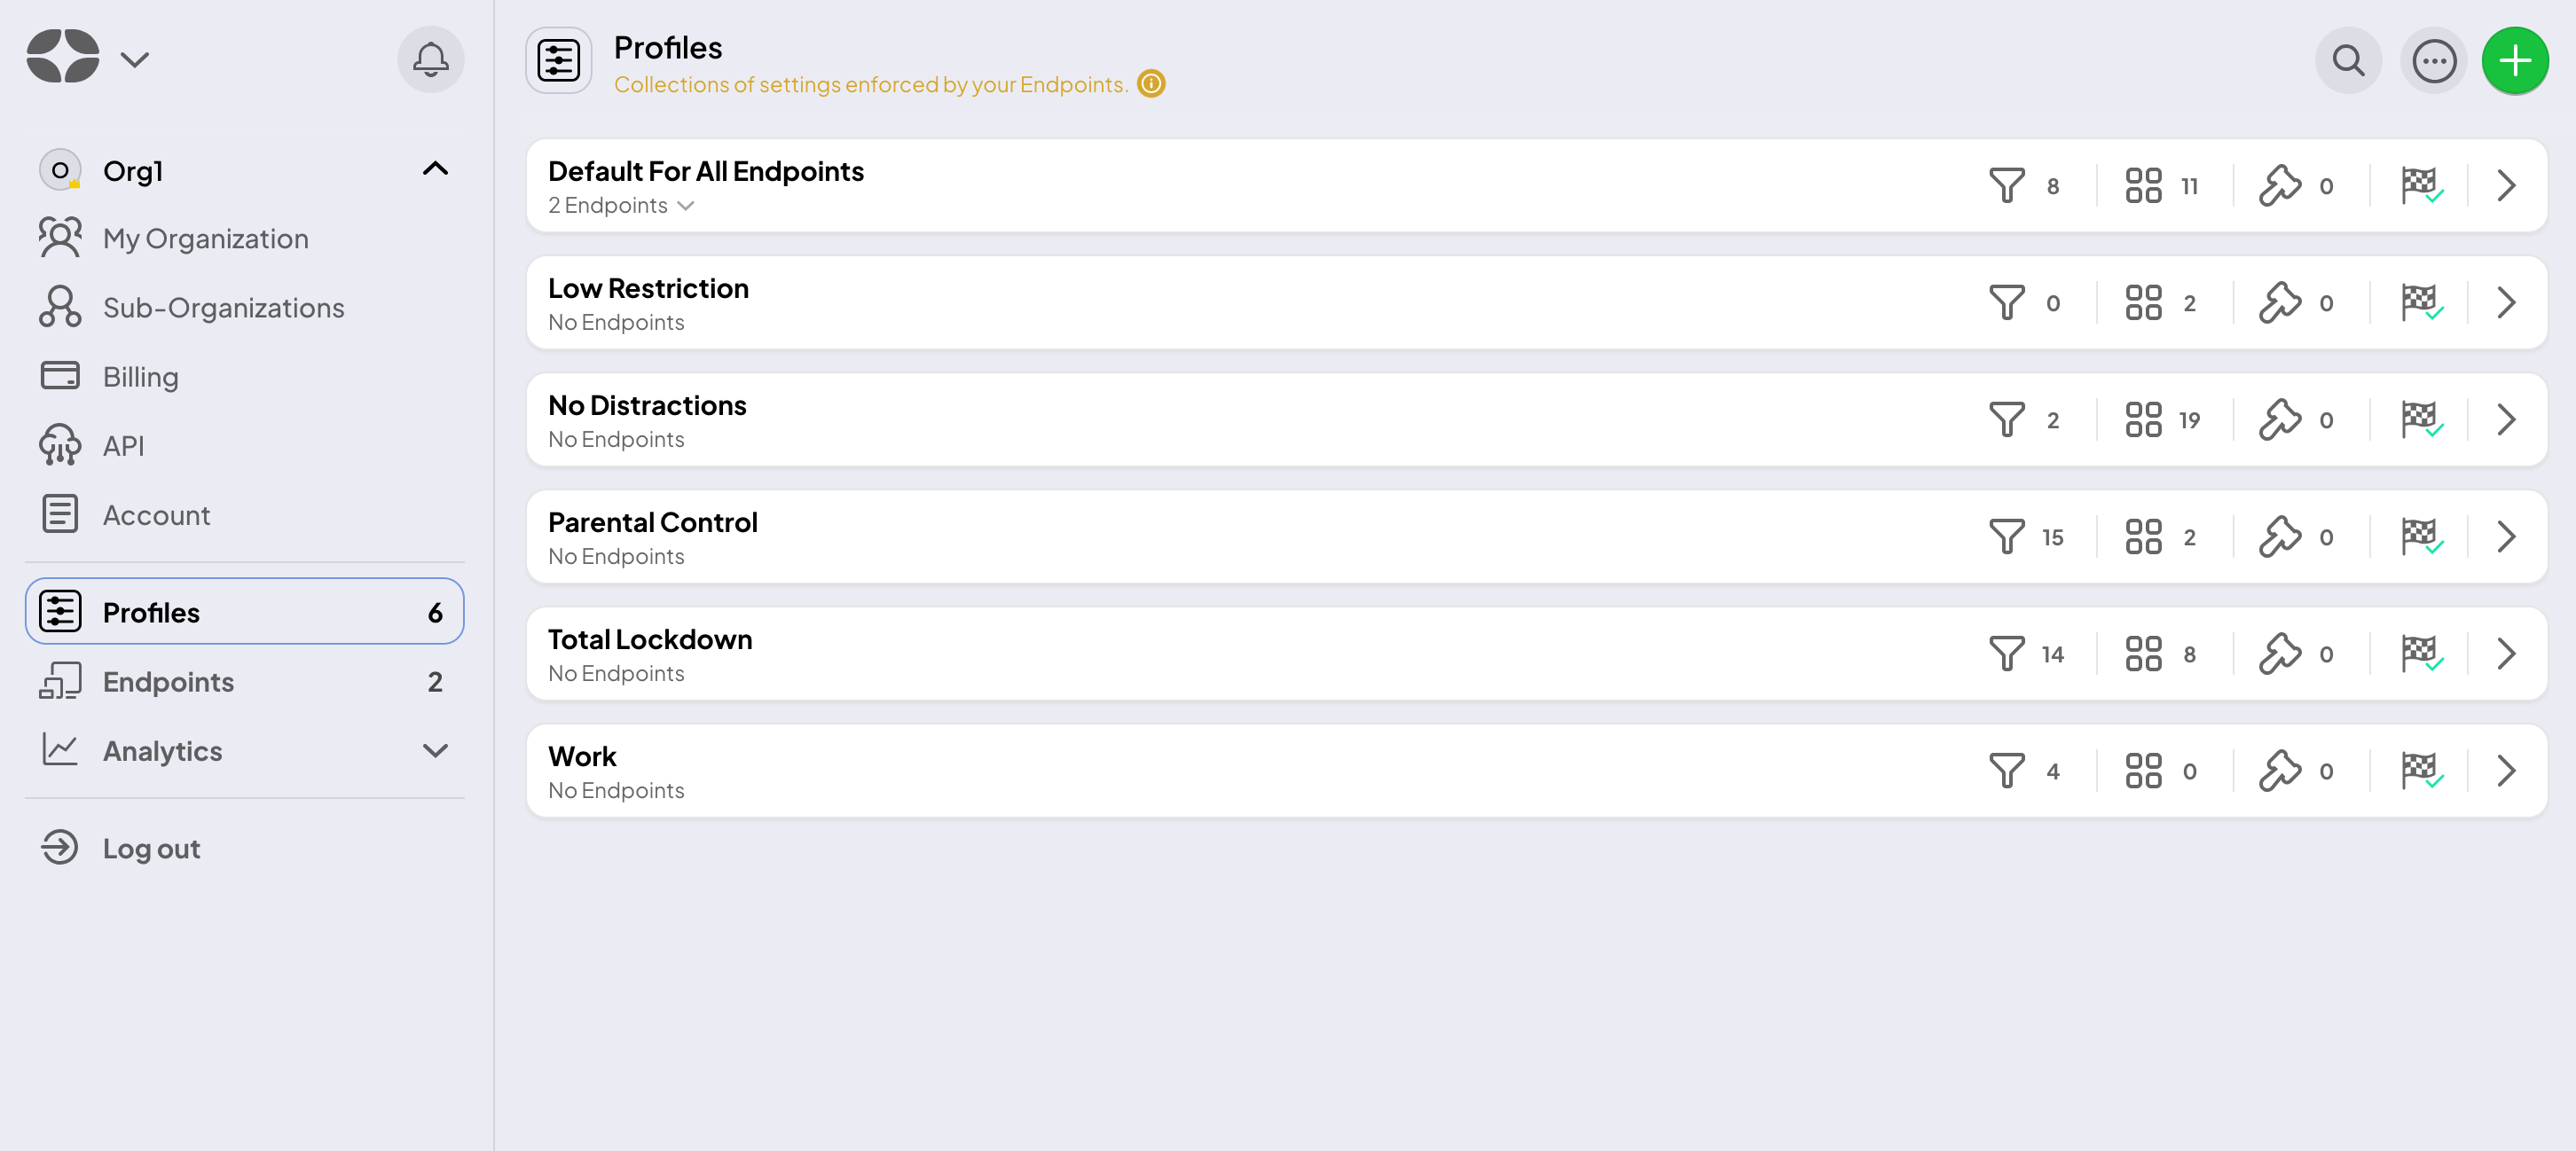Click the apps grid icon on Total Lockdown profile
Image resolution: width=2576 pixels, height=1151 pixels.
(2140, 654)
